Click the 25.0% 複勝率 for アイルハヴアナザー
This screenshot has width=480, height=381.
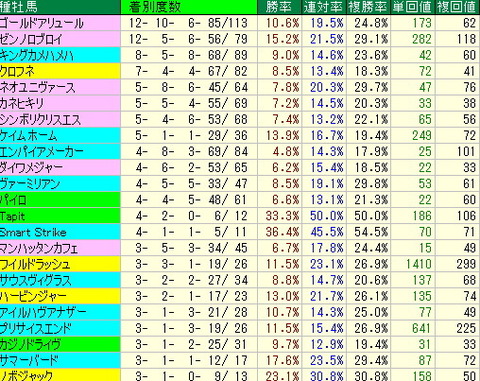[371, 312]
